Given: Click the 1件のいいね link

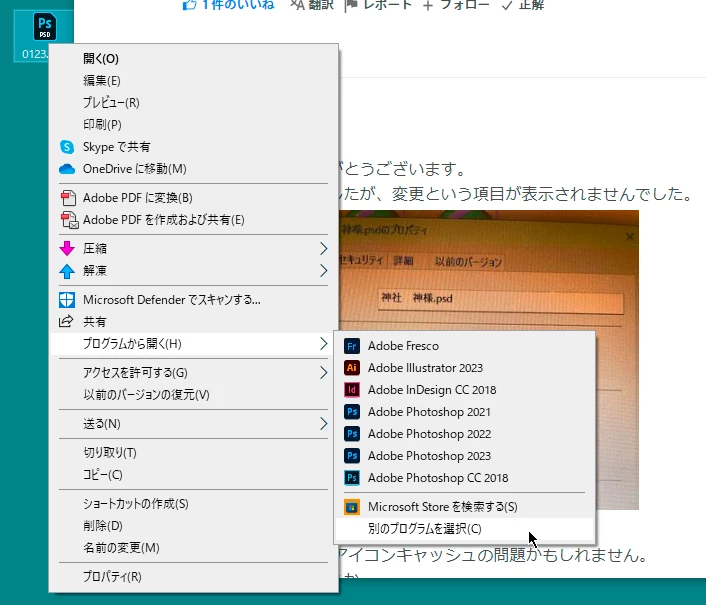Looking at the screenshot, I should click(238, 5).
